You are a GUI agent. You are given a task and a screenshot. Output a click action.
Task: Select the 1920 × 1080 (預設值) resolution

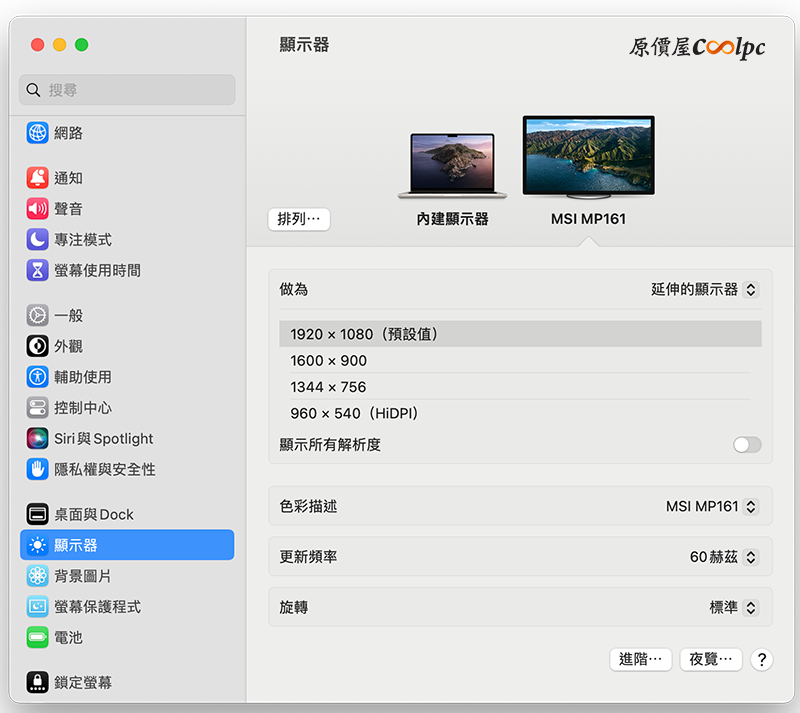(x=520, y=334)
